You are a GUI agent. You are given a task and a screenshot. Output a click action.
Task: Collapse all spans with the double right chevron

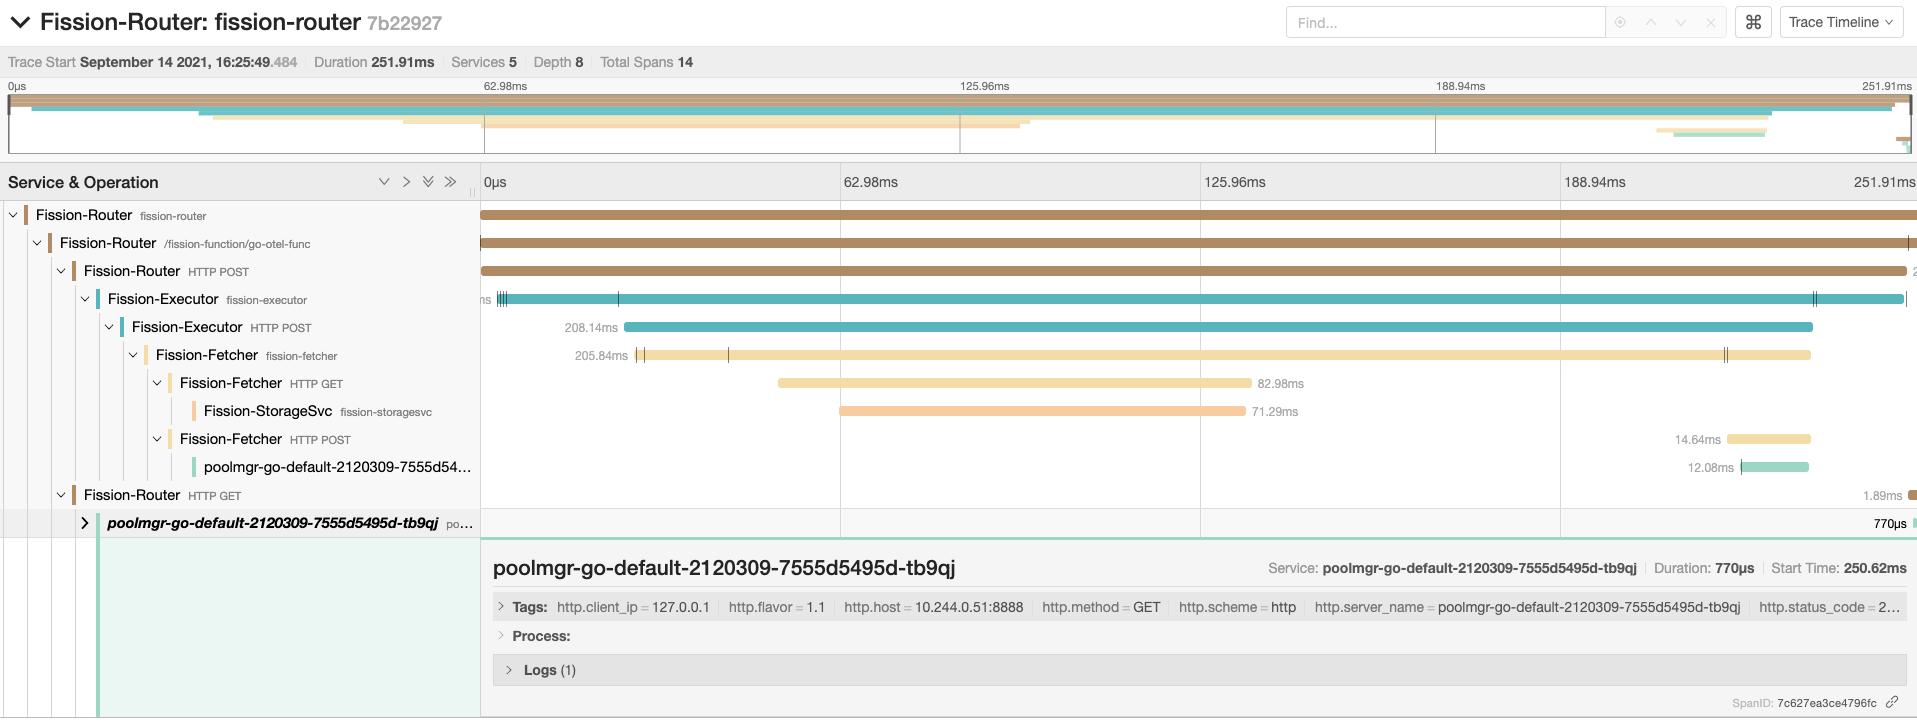450,182
